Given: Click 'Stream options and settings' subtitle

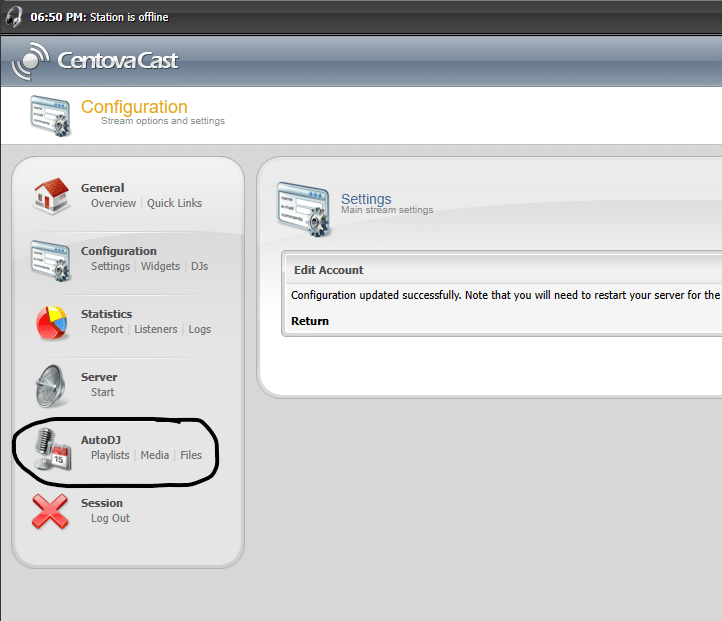Looking at the screenshot, I should (x=163, y=121).
